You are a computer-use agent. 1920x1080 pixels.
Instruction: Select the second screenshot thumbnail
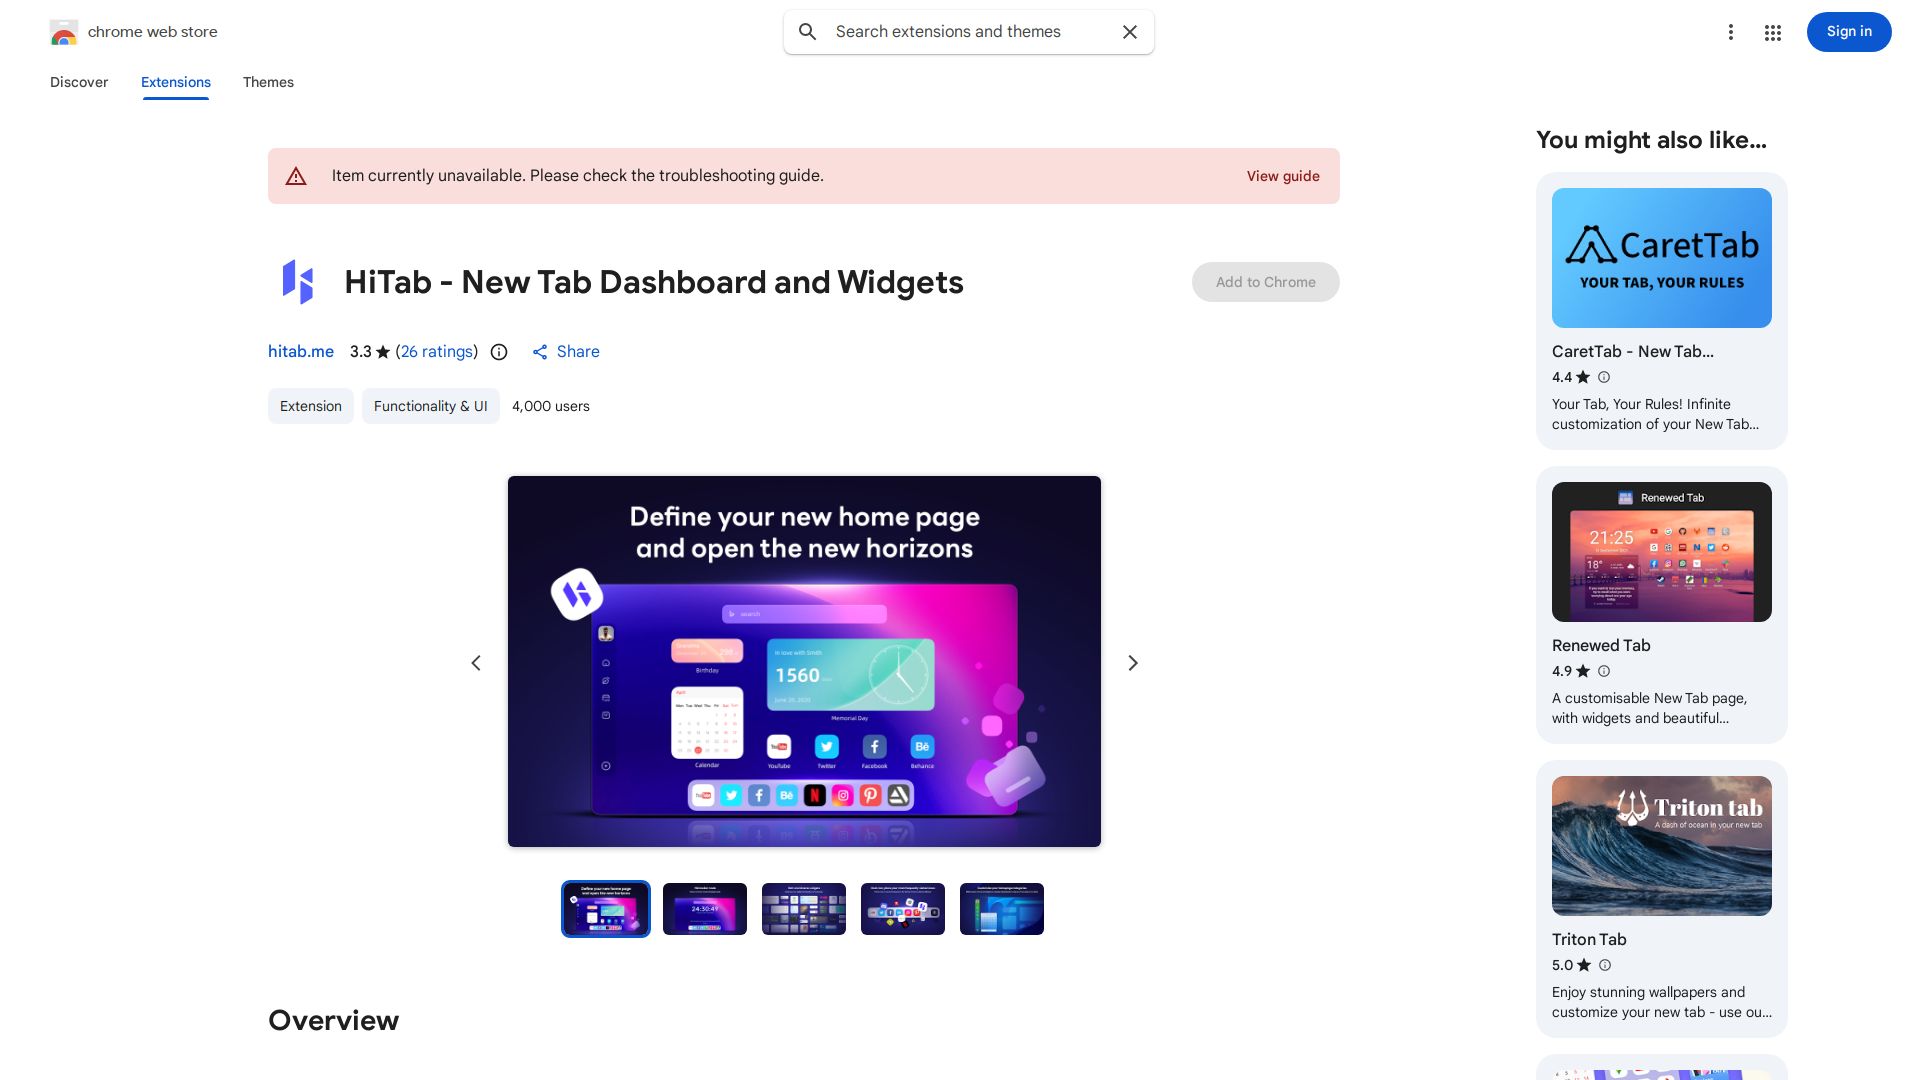tap(705, 909)
